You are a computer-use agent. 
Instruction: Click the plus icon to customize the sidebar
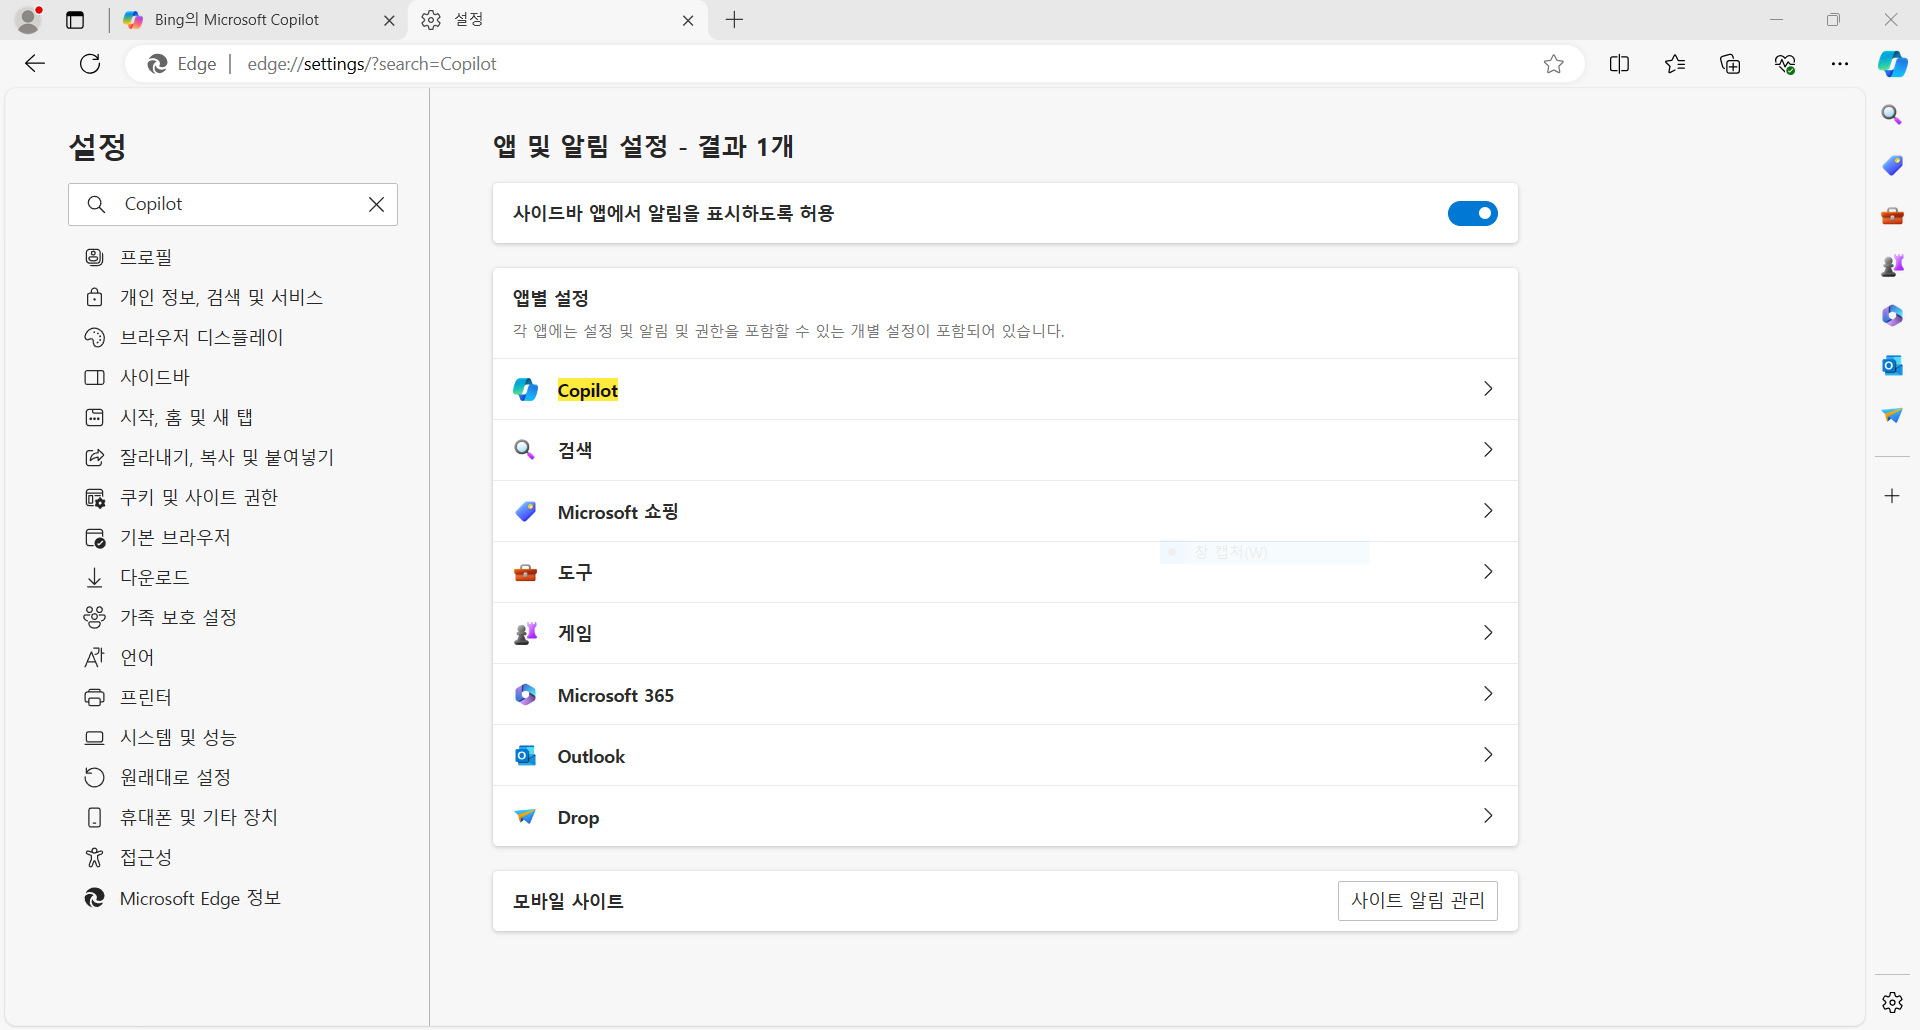pos(1892,496)
